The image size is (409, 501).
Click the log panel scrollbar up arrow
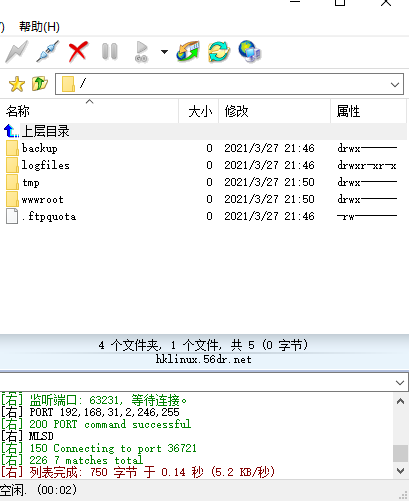click(401, 401)
